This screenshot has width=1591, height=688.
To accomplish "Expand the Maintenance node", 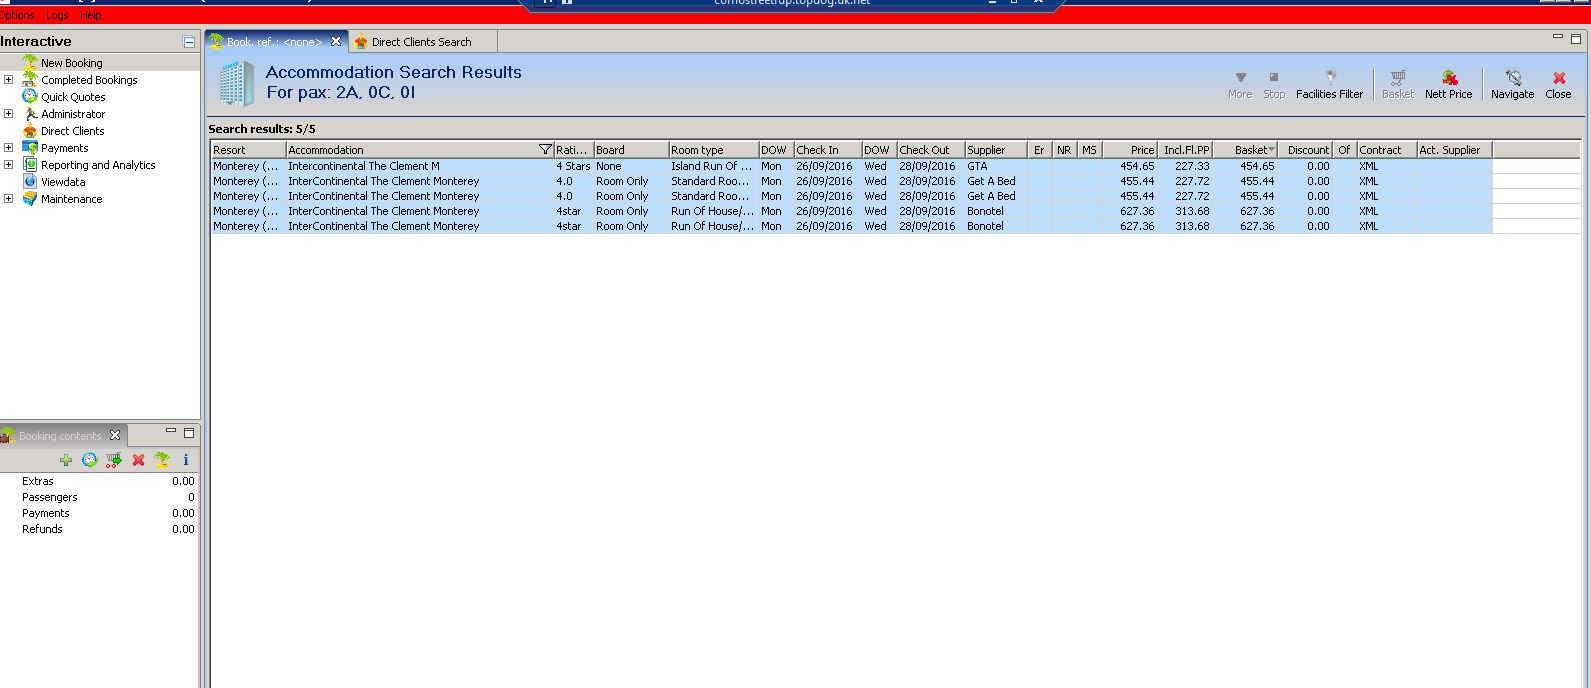I will point(9,199).
